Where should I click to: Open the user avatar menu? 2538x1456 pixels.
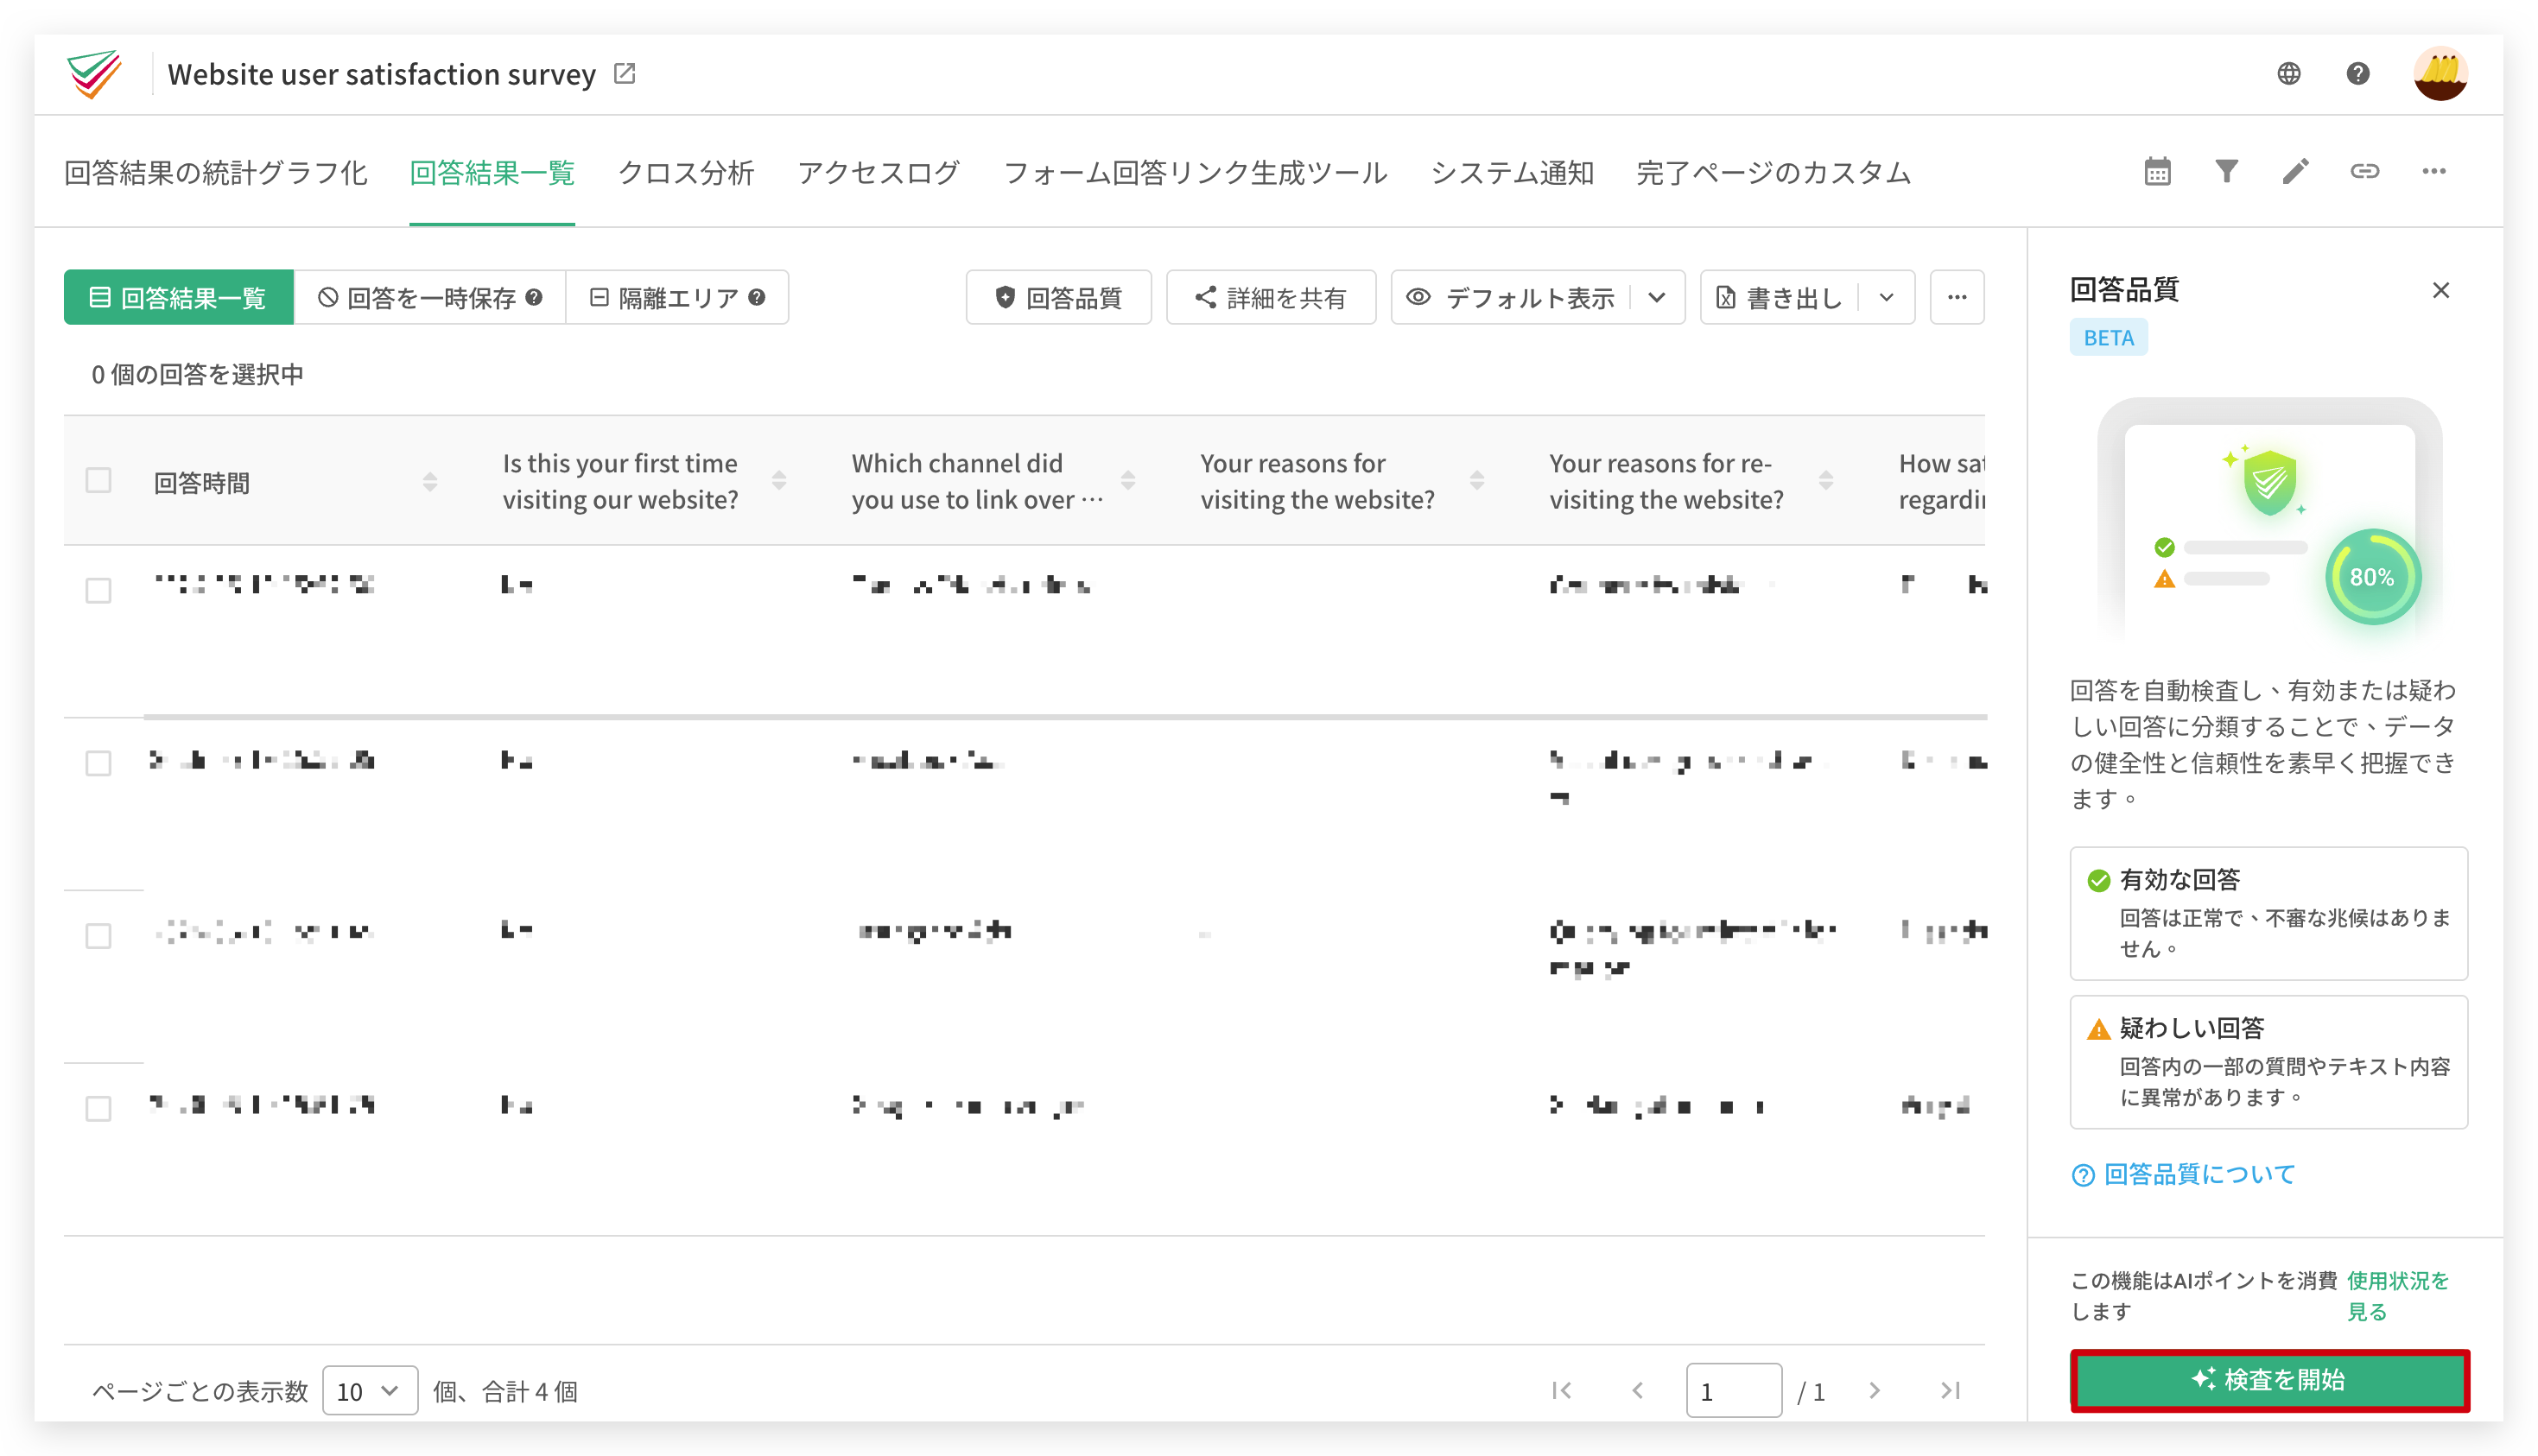[2440, 73]
